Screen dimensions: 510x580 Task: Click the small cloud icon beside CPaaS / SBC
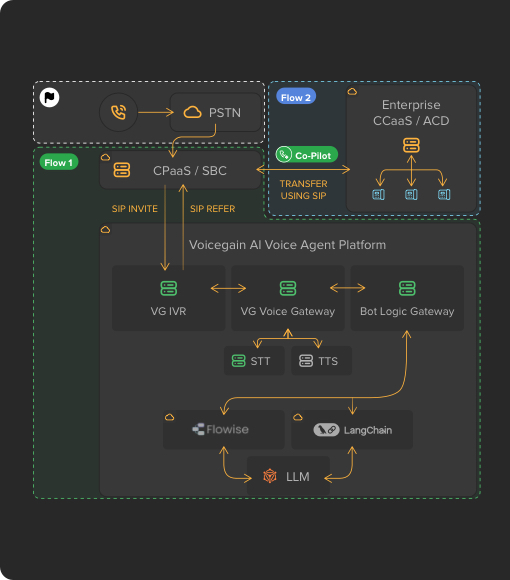point(105,158)
